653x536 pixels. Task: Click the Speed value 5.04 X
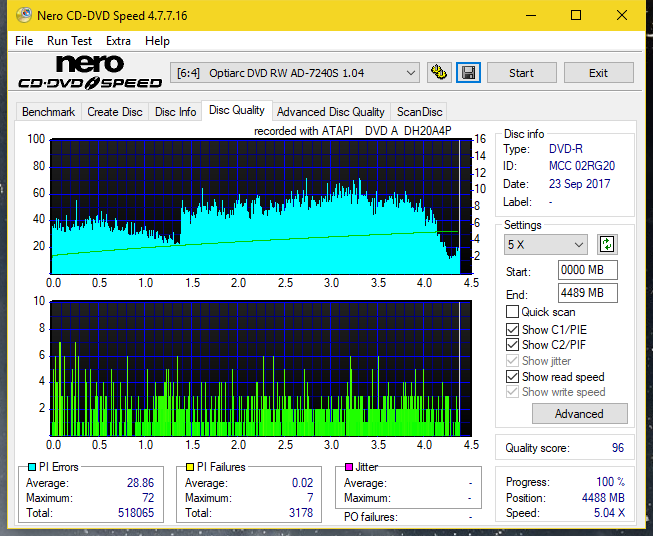609,512
